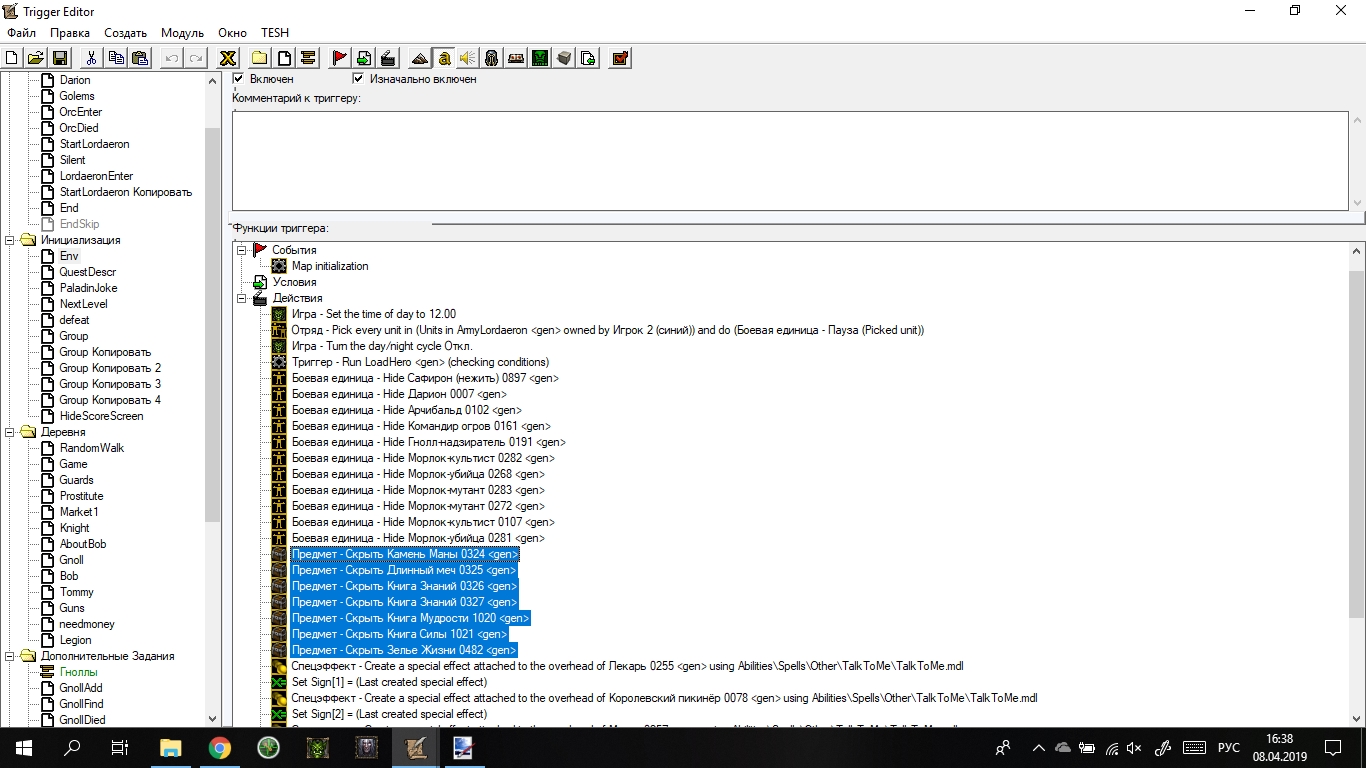Open the Object Editor helmet icon
Viewport: 1366px width, 768px height.
point(492,58)
